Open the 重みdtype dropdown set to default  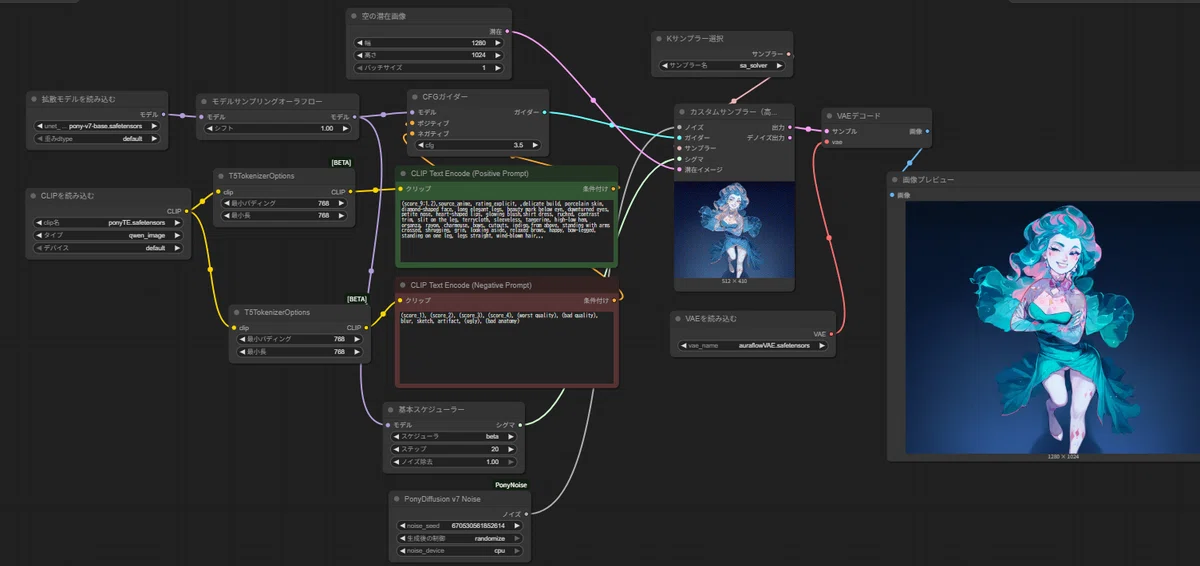(97, 139)
